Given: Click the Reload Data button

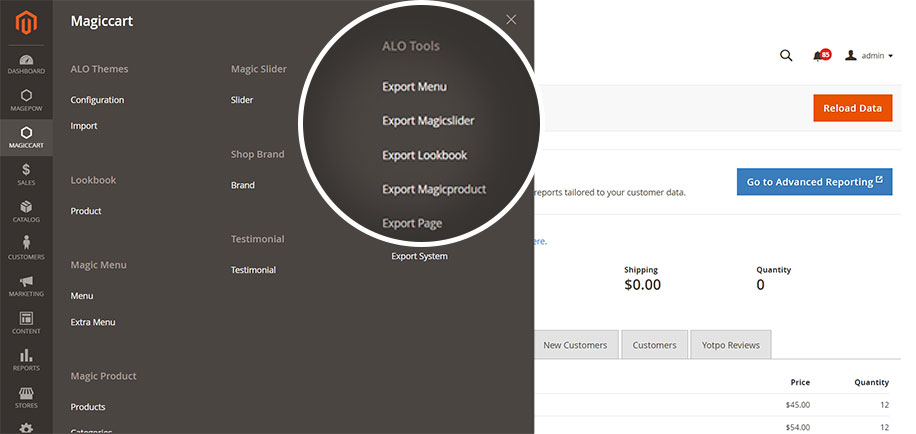Looking at the screenshot, I should pos(851,108).
